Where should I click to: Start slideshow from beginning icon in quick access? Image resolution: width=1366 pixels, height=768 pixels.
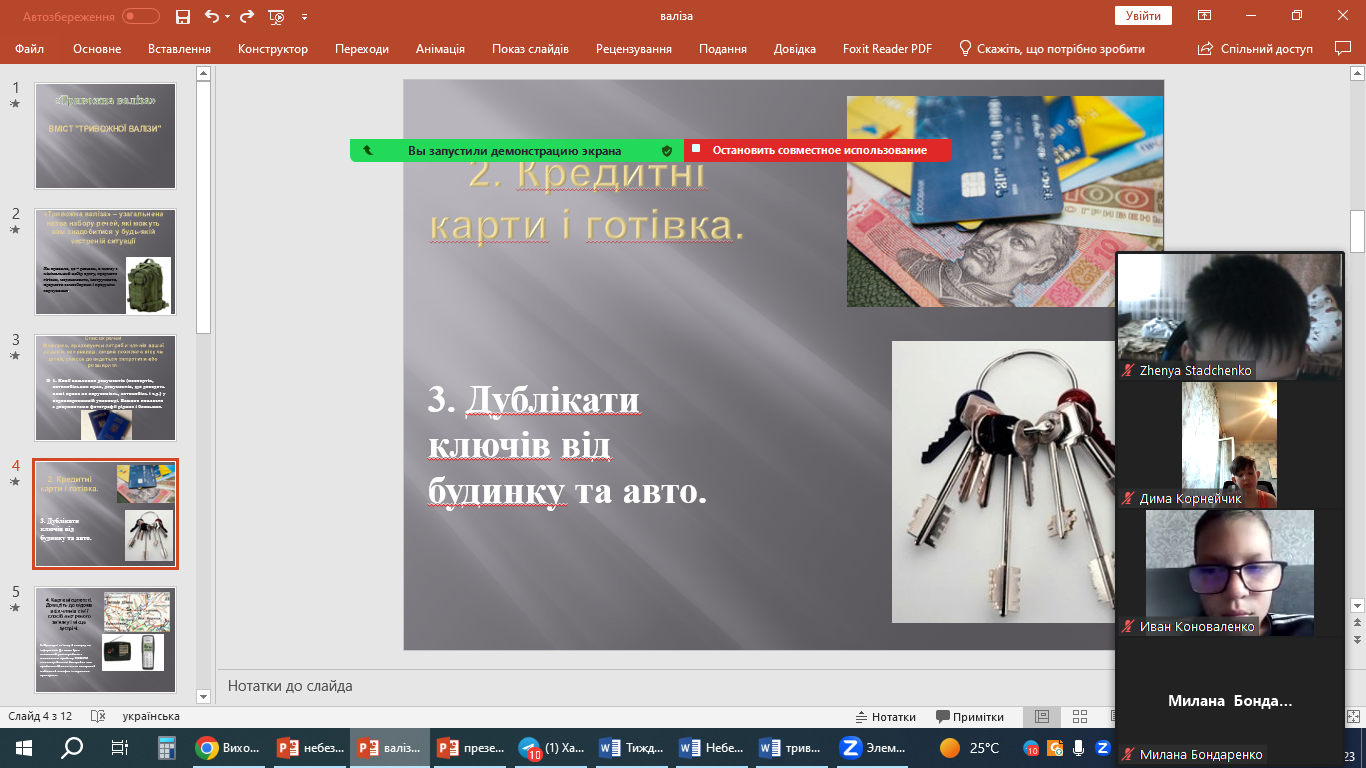click(277, 16)
